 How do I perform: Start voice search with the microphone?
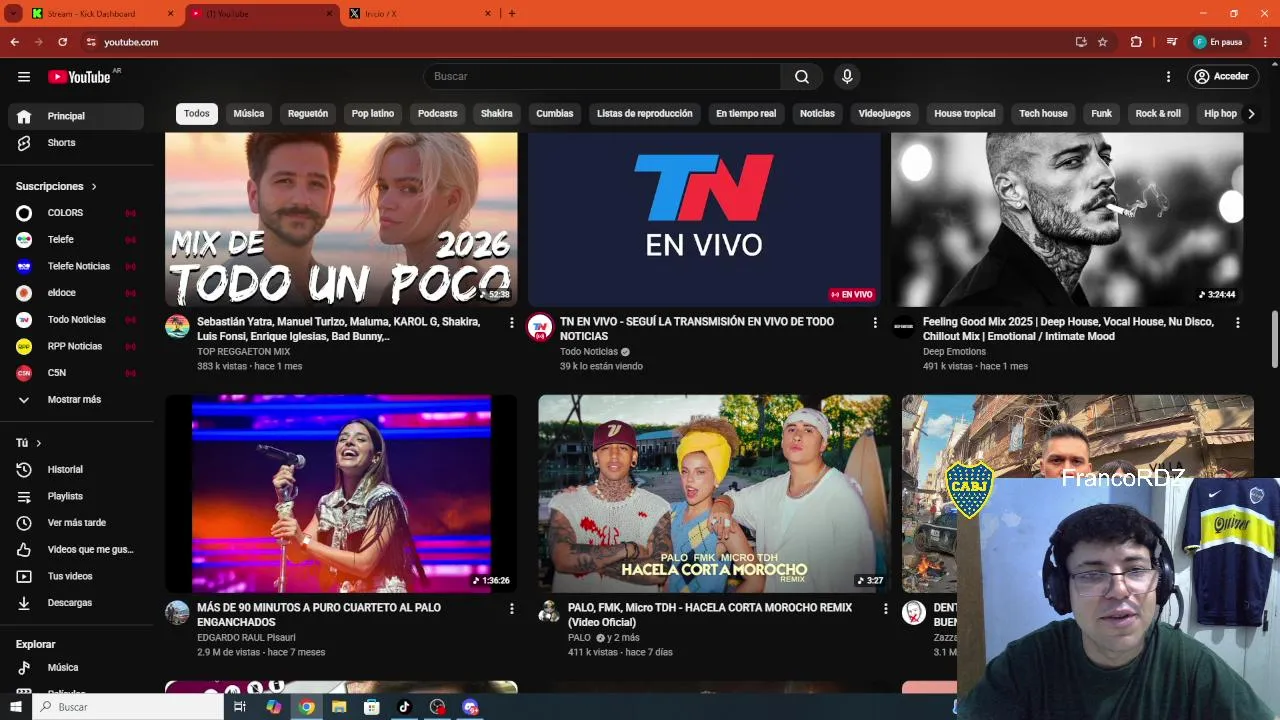(847, 77)
